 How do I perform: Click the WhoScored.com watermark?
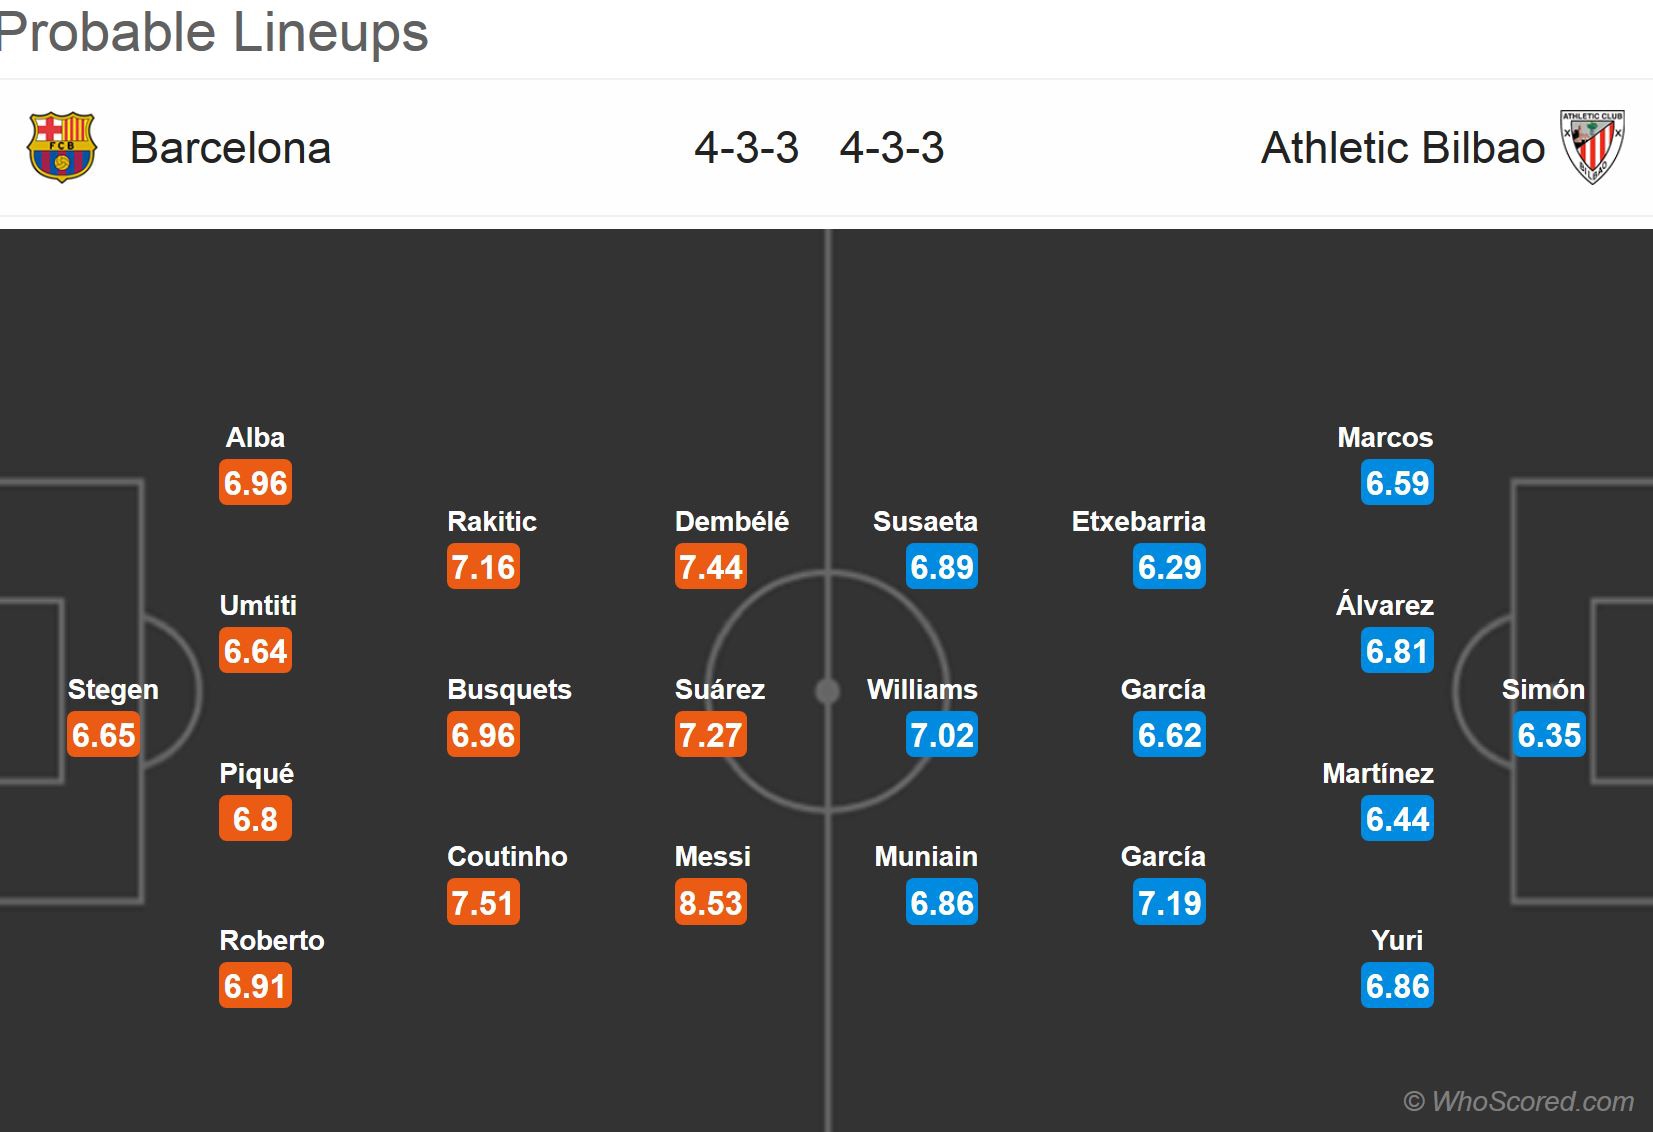[1518, 1101]
